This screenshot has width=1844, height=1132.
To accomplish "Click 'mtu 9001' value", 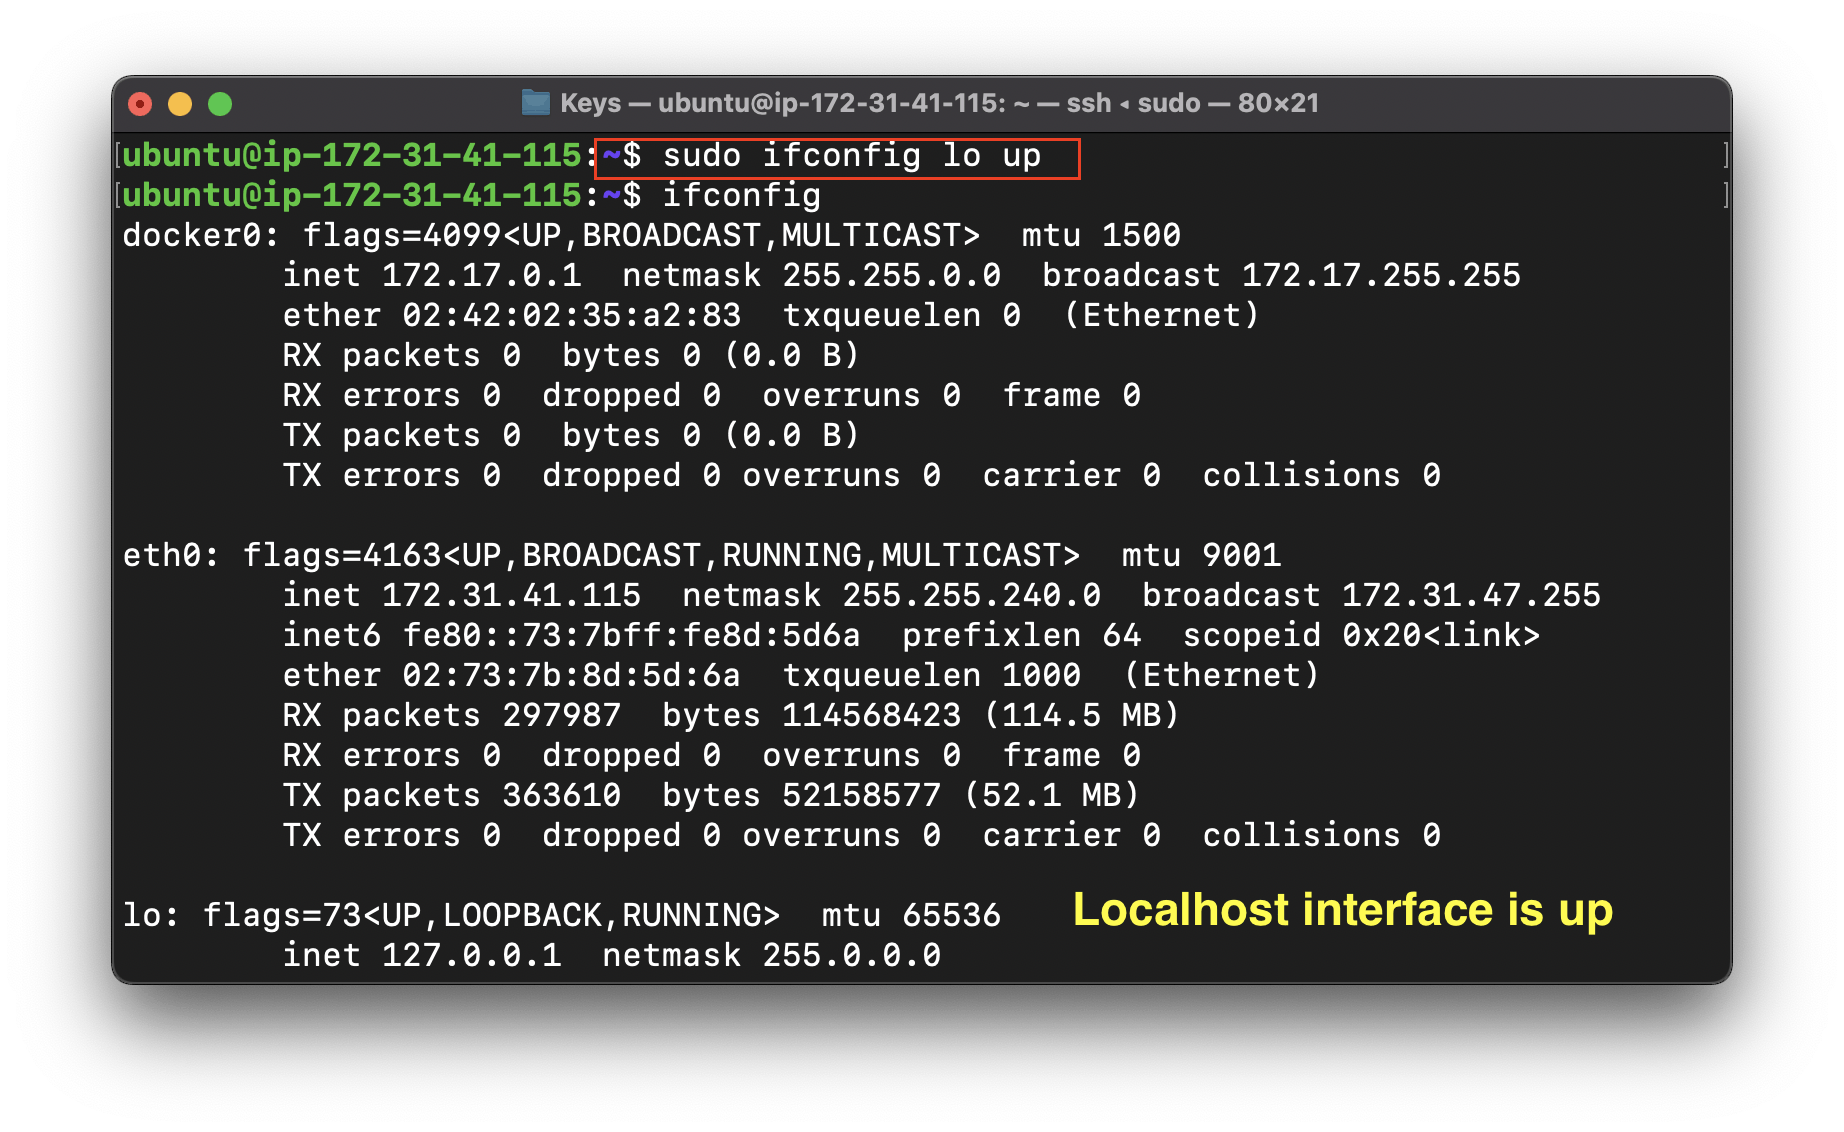I will [x=1201, y=556].
